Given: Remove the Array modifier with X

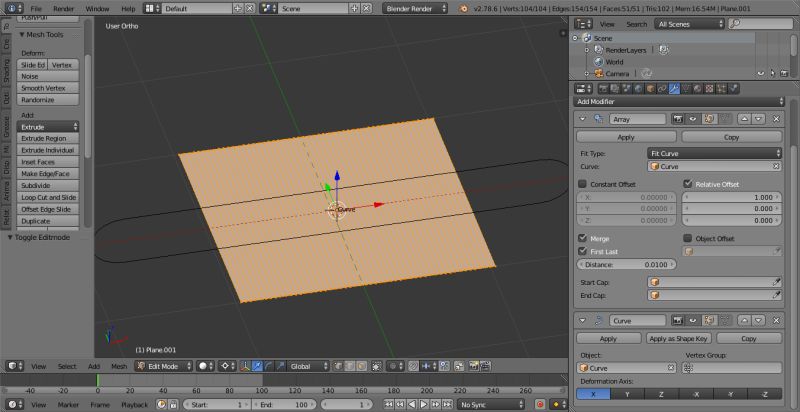Looking at the screenshot, I should pyautogui.click(x=776, y=119).
